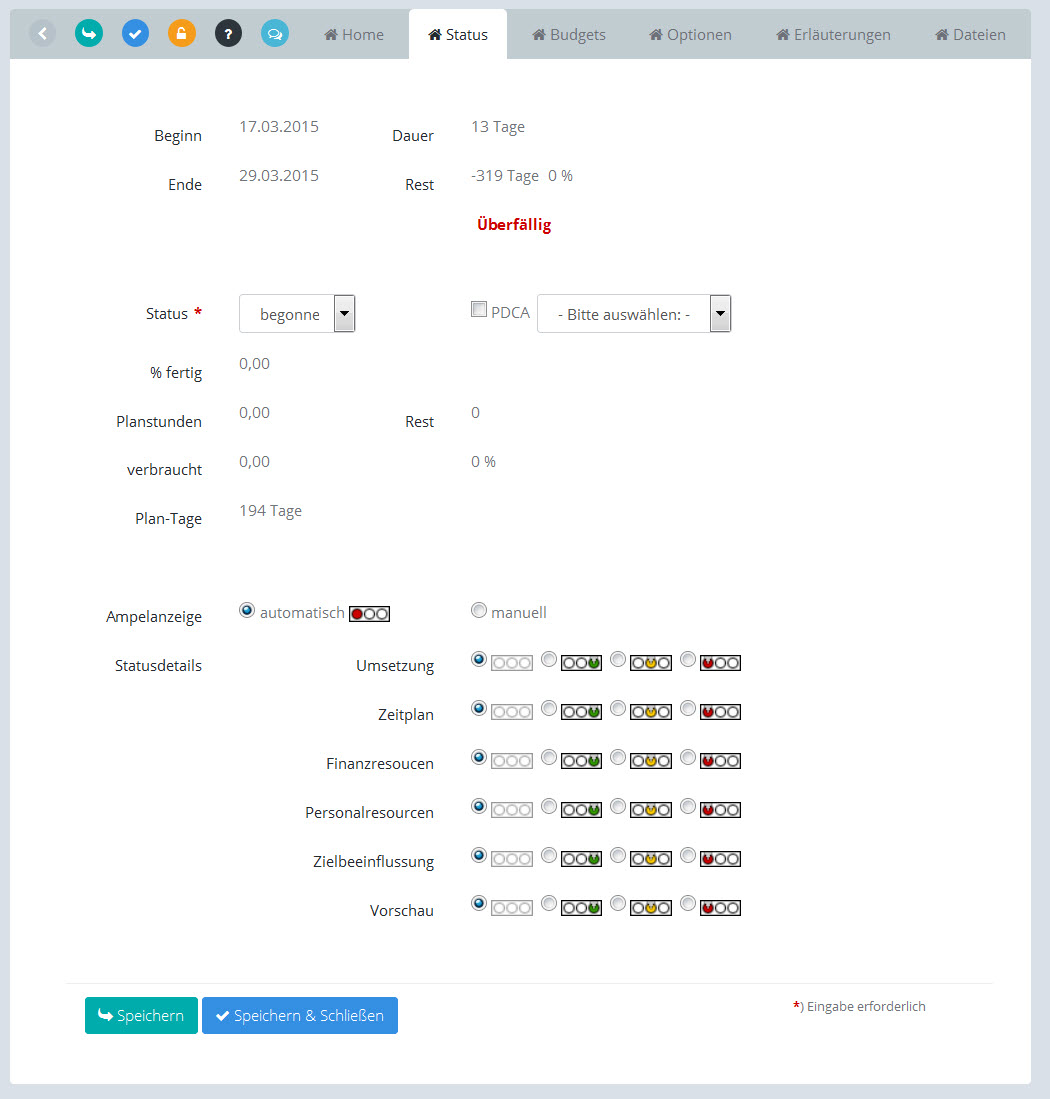
Task: Click Speichern & Schließen button
Action: click(x=300, y=1015)
